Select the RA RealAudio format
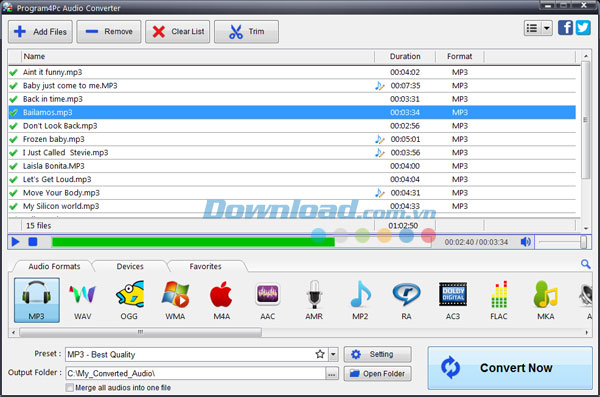 pyautogui.click(x=406, y=300)
